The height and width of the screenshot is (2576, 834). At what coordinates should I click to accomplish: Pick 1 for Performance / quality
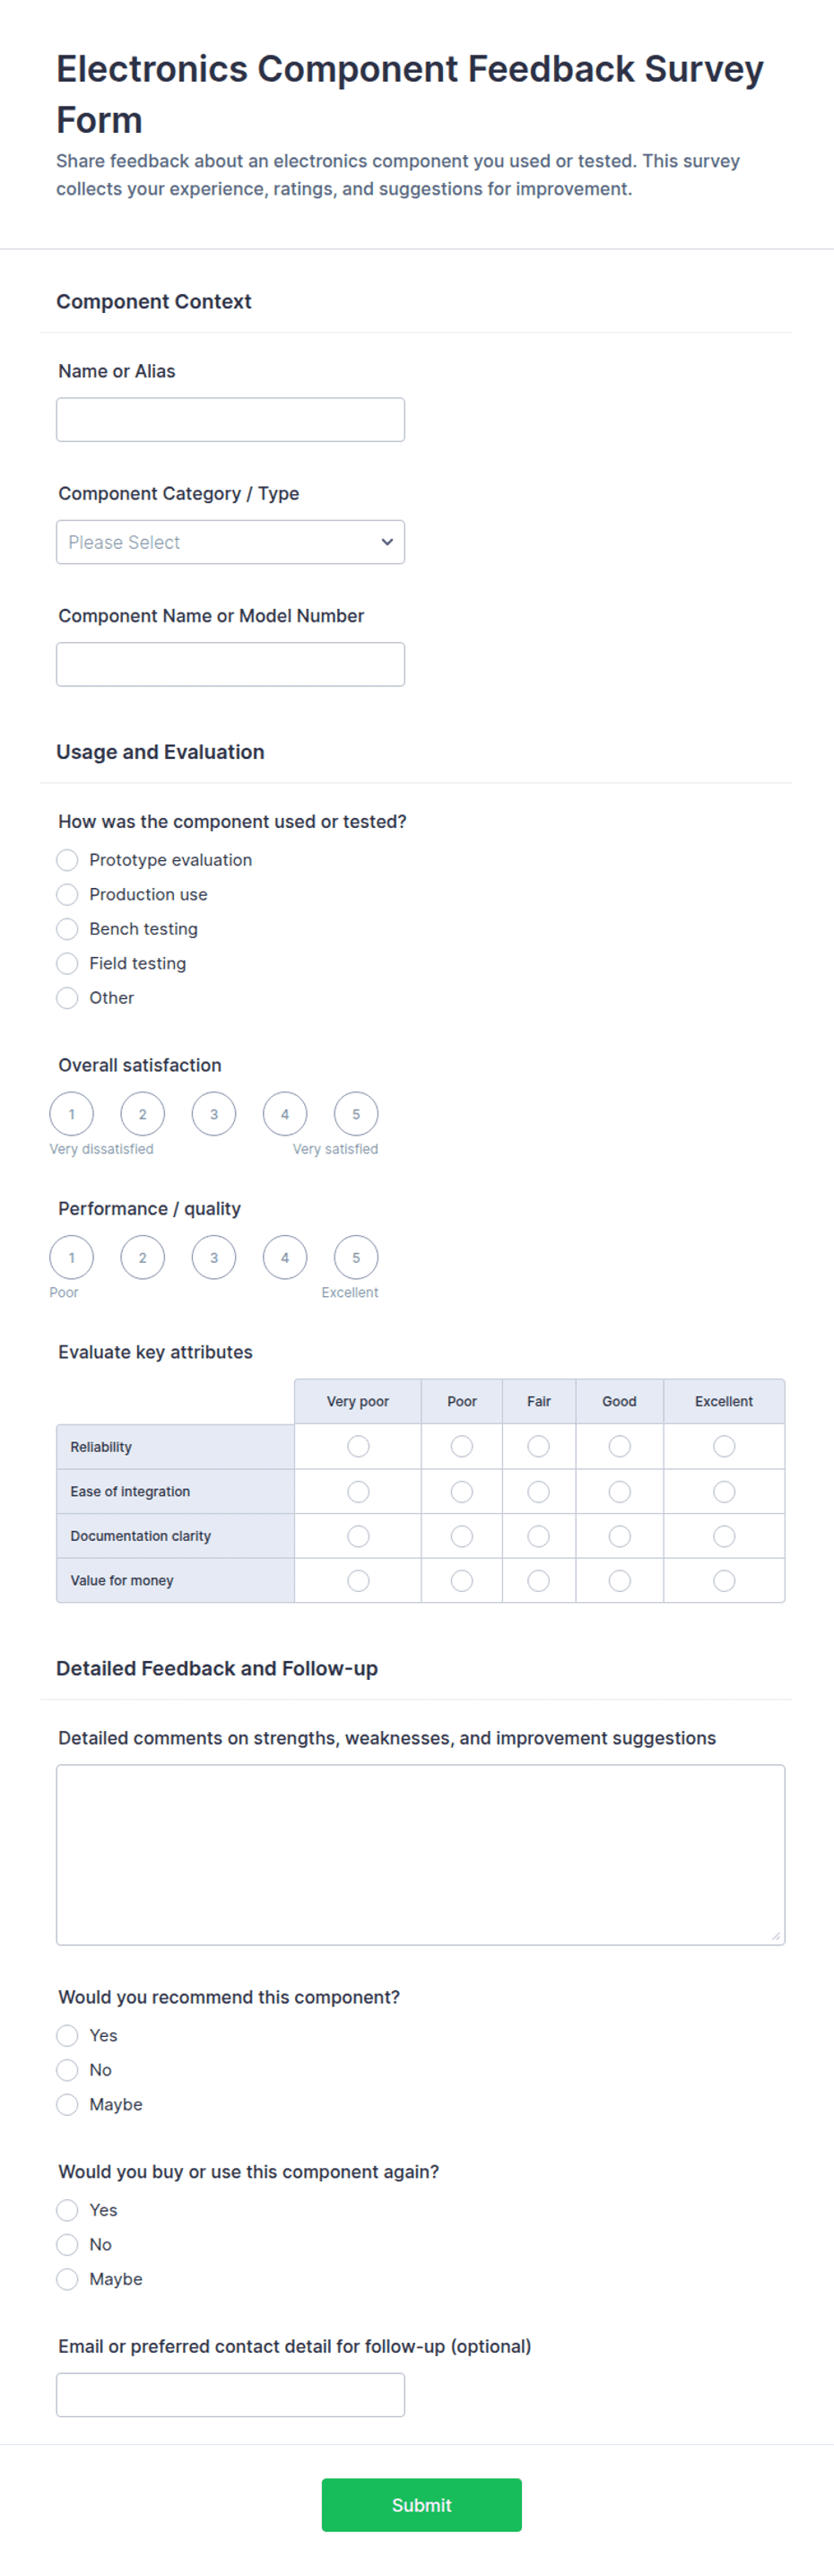71,1257
